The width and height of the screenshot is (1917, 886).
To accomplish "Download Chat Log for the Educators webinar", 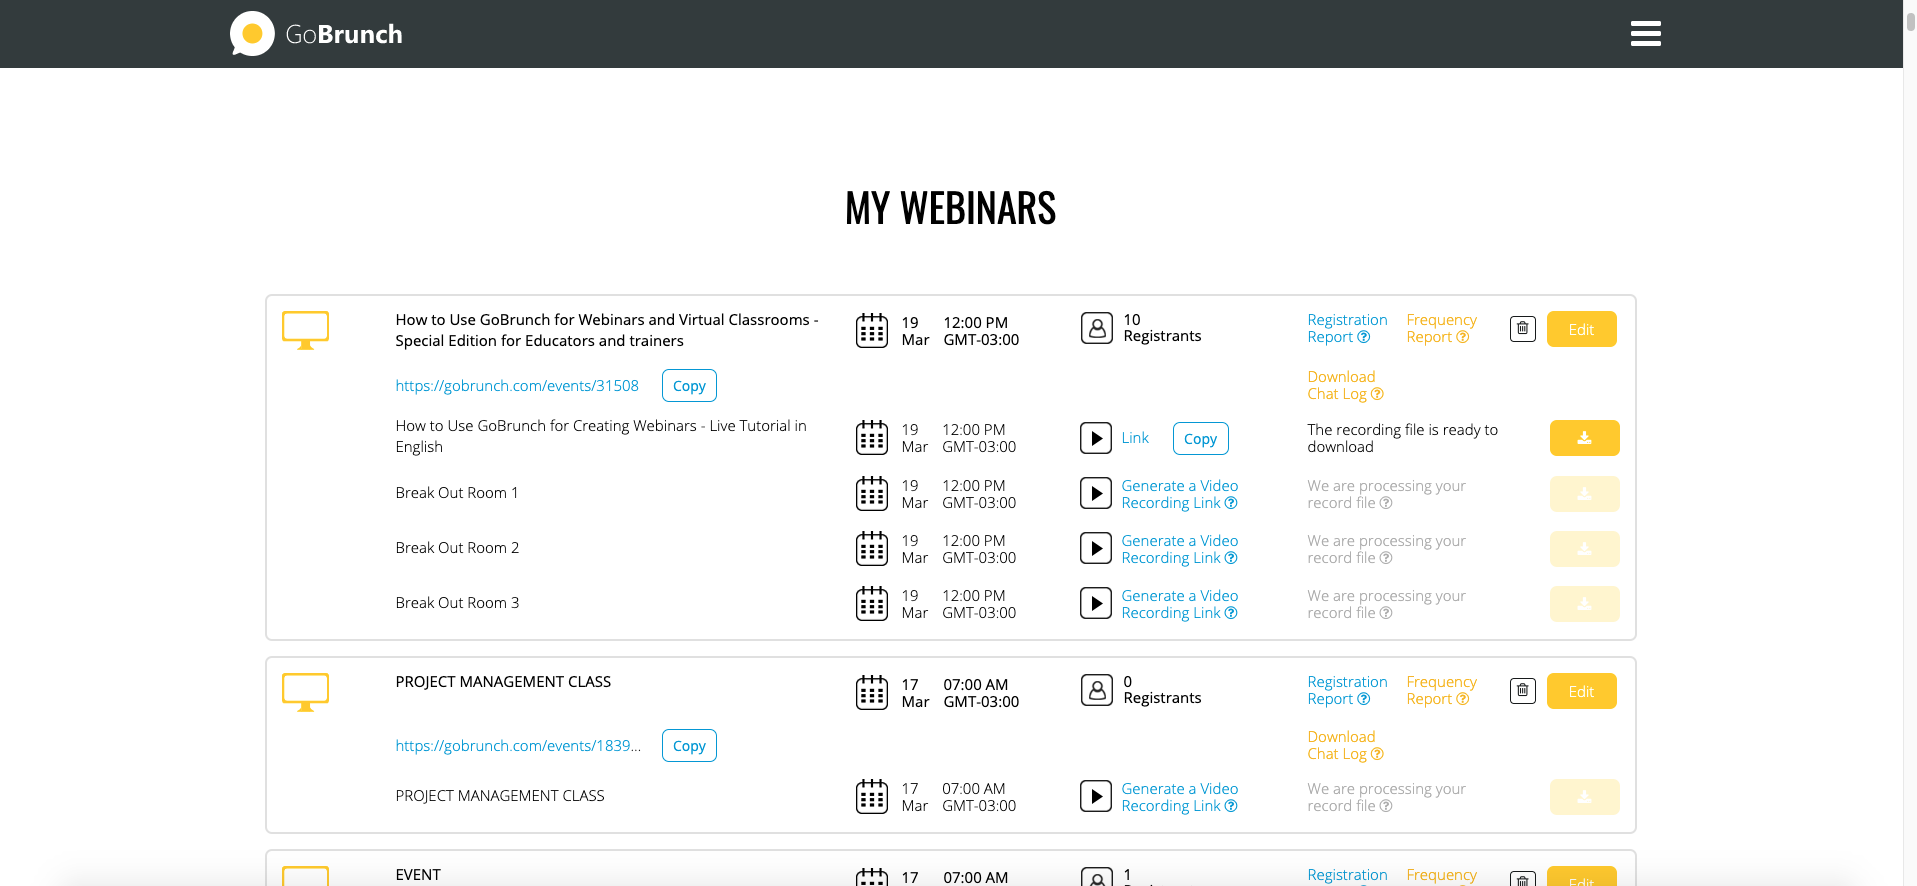I will [x=1345, y=385].
